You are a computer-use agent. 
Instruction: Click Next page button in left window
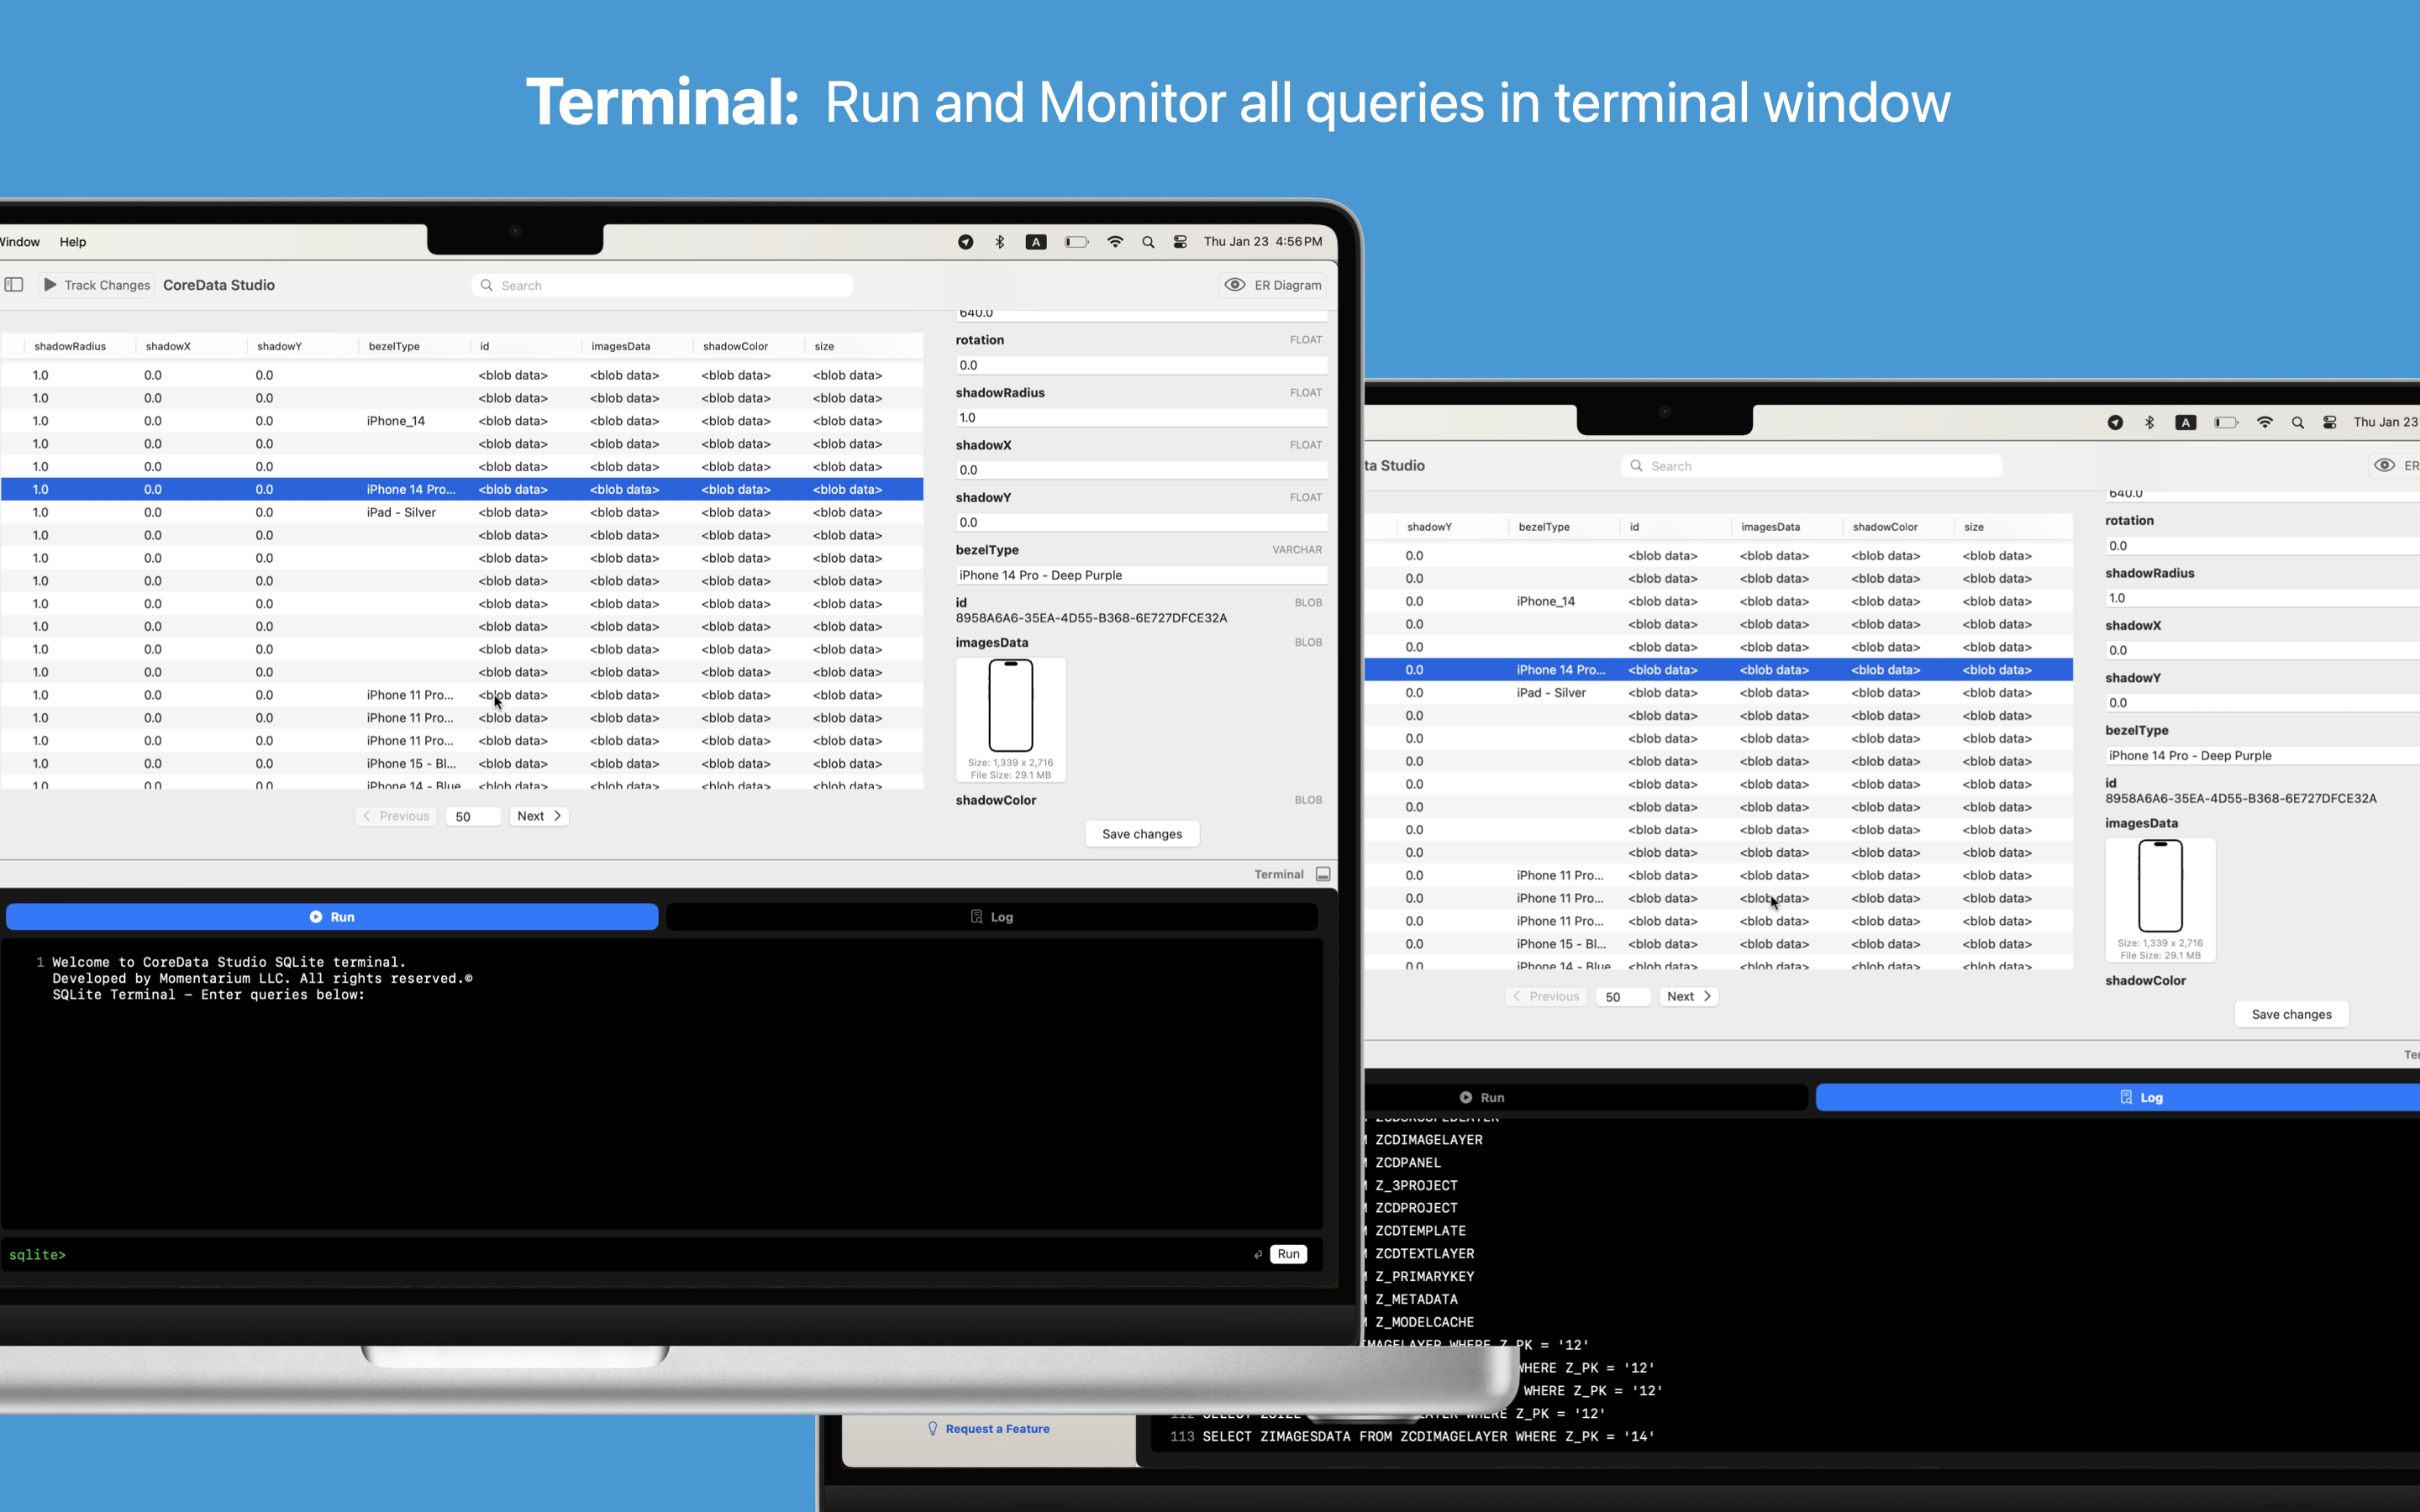[539, 816]
